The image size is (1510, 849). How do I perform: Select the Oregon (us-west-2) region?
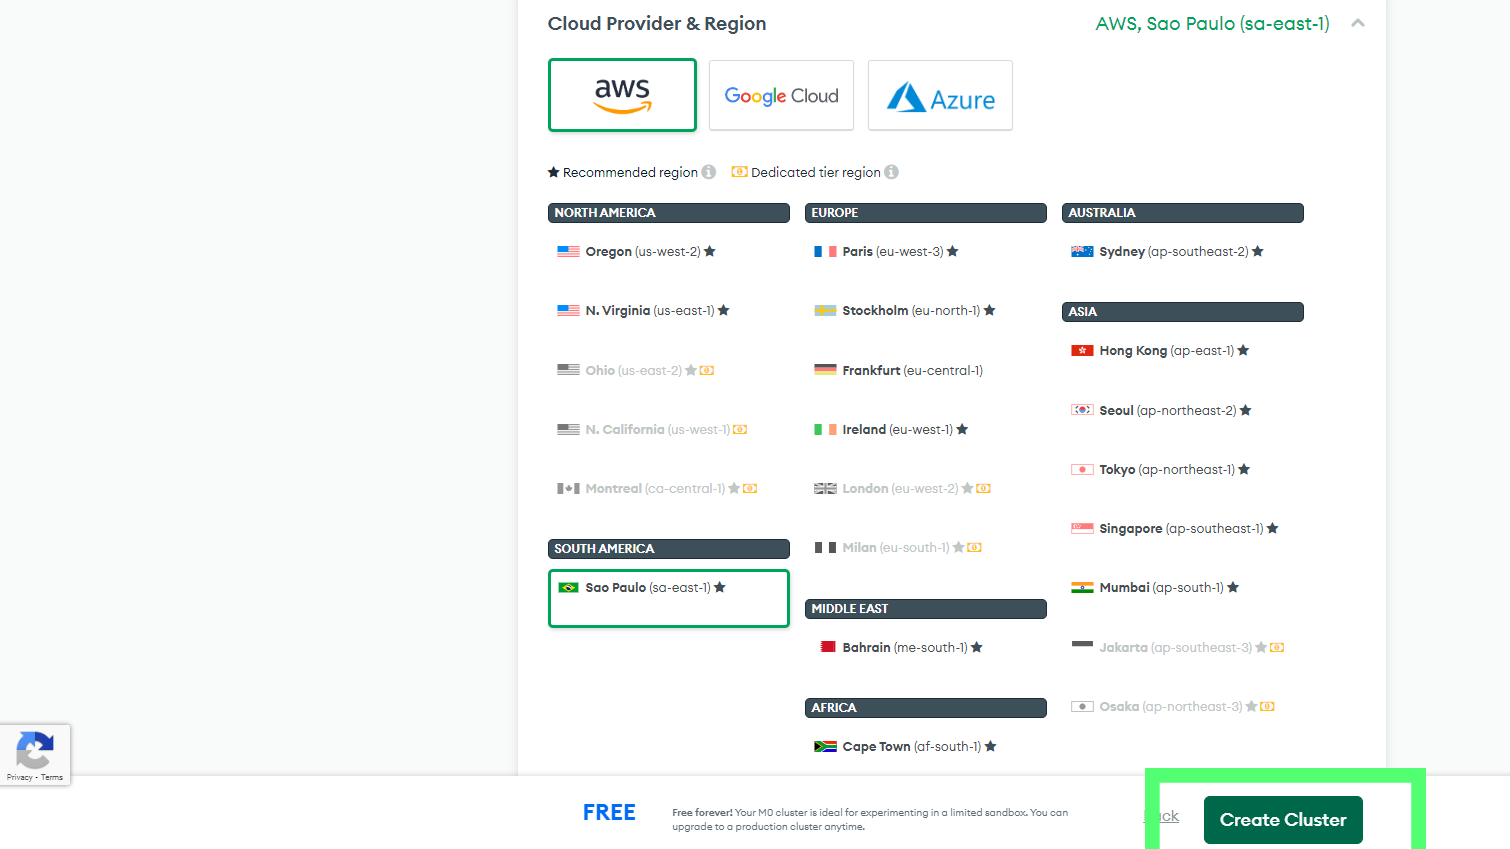[669, 252]
